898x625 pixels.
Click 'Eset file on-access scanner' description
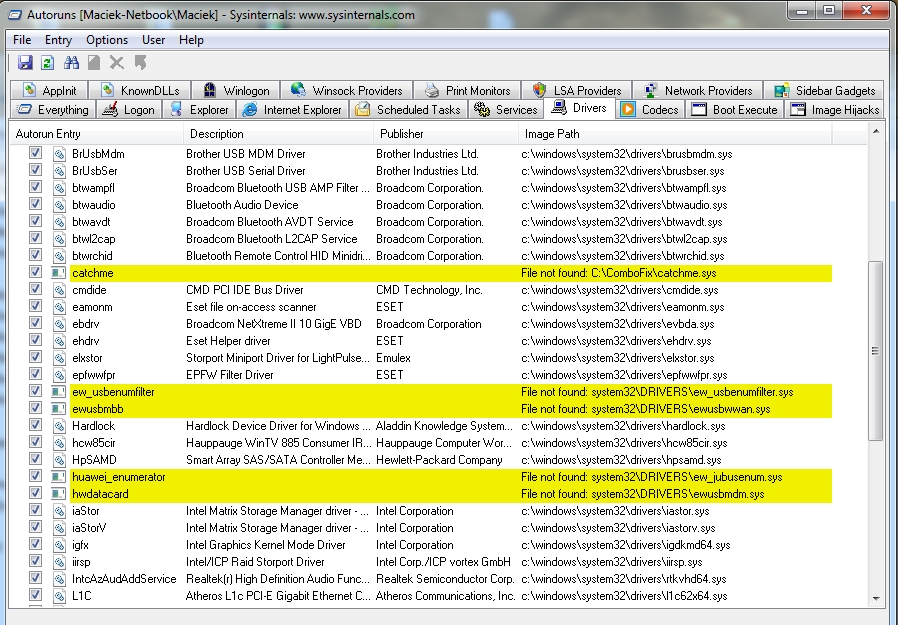[251, 307]
